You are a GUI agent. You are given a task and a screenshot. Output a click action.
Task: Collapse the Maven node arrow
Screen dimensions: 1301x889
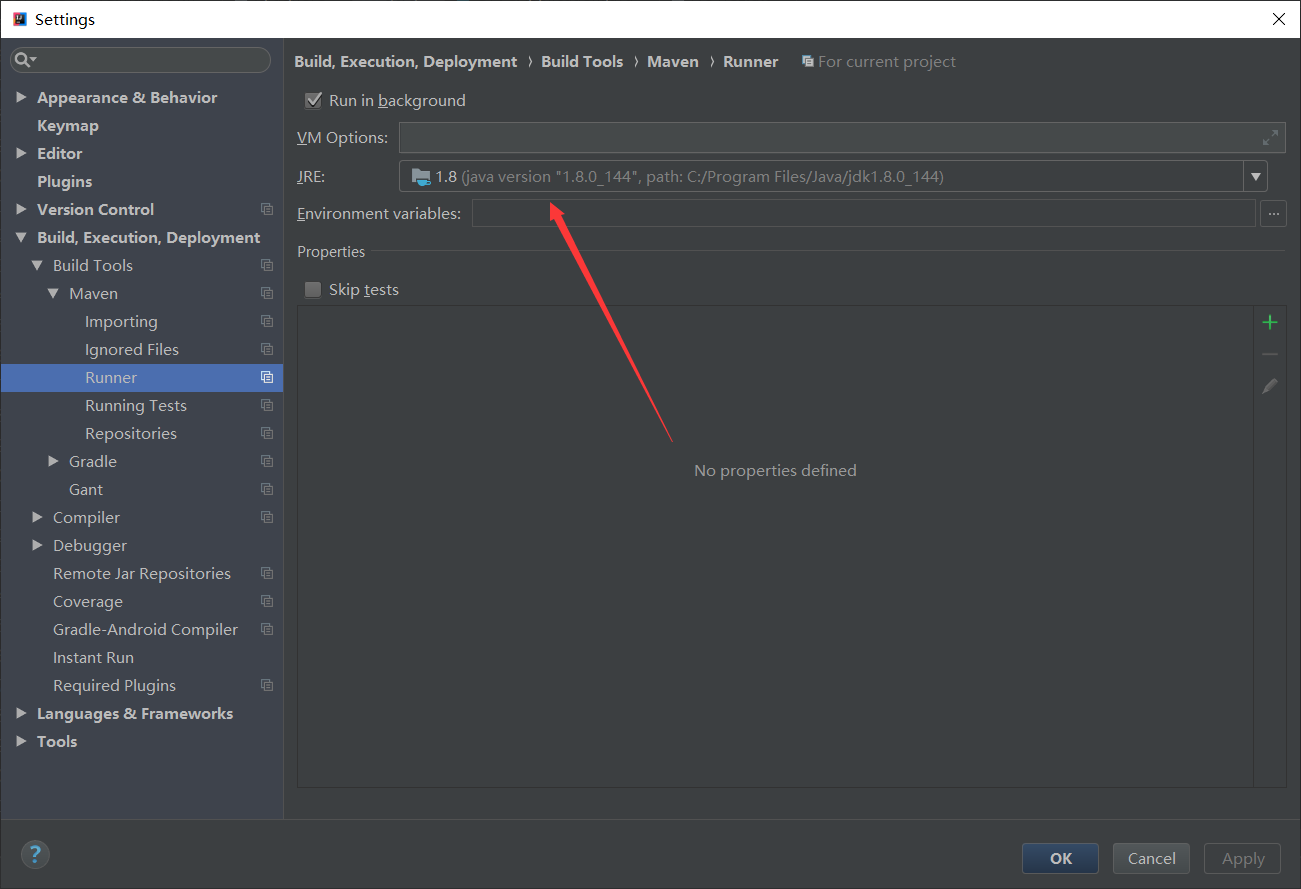point(53,293)
